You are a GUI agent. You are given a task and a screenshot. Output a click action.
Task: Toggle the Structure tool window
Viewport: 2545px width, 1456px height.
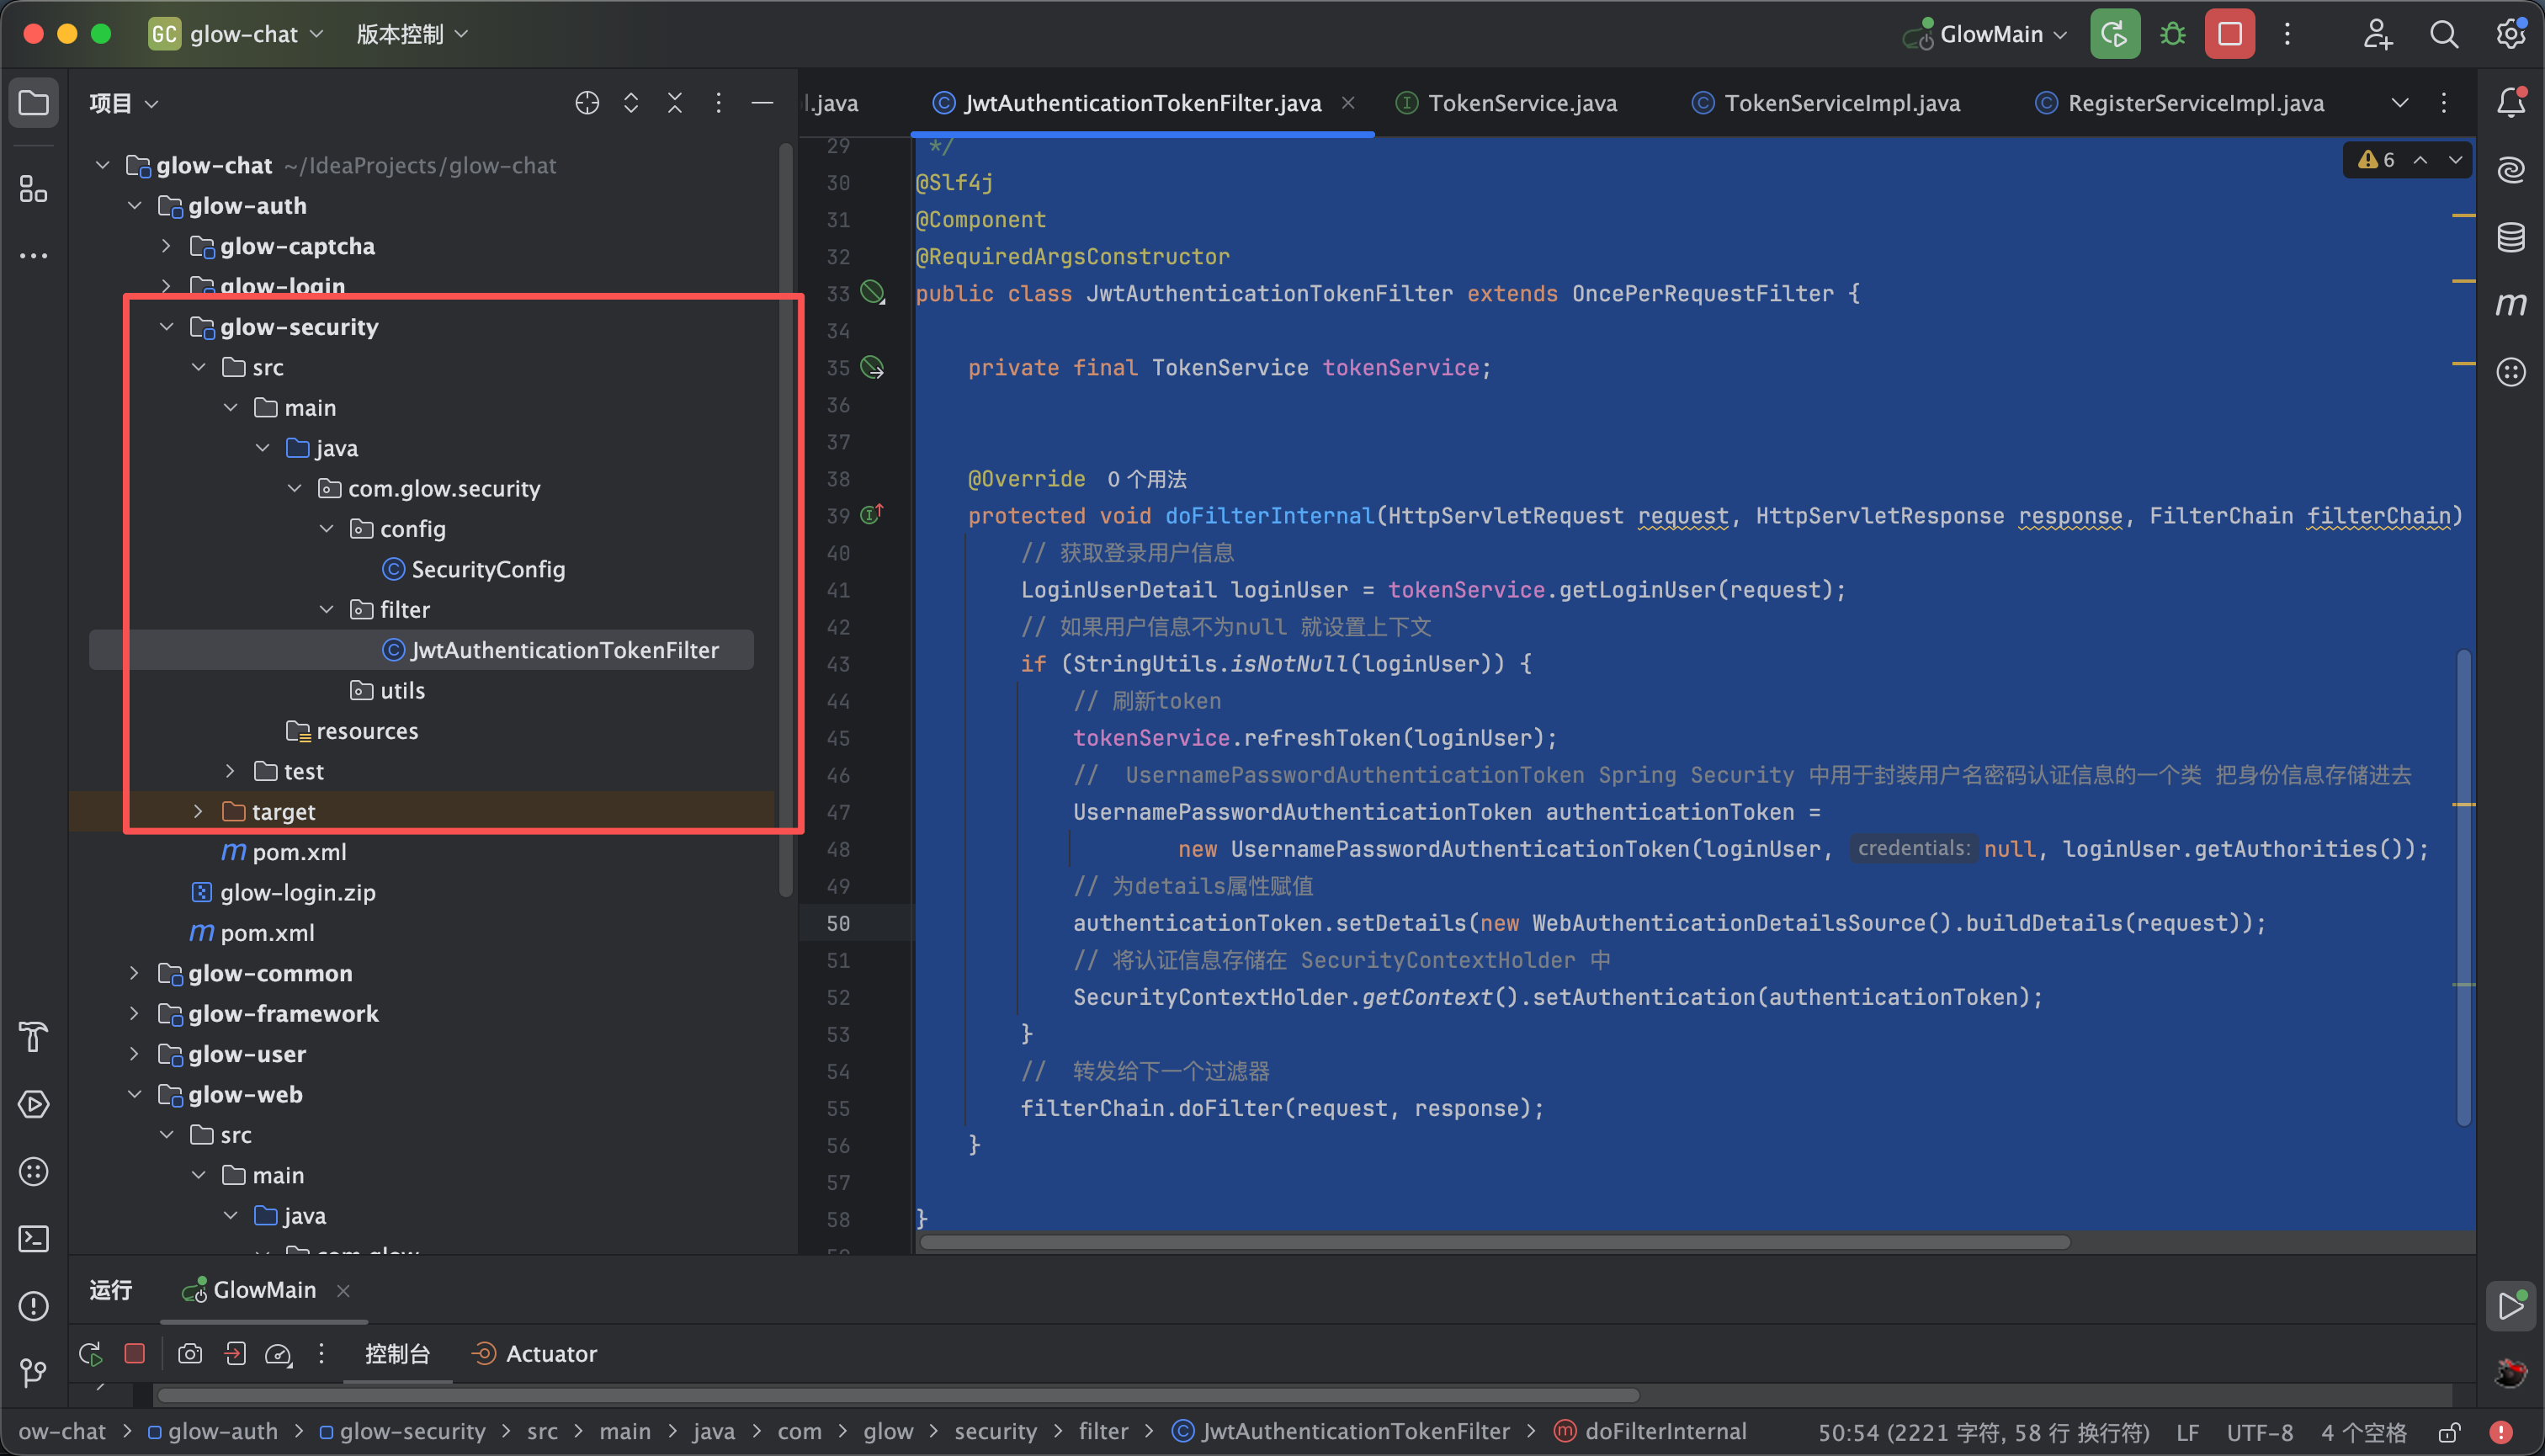pos(34,188)
